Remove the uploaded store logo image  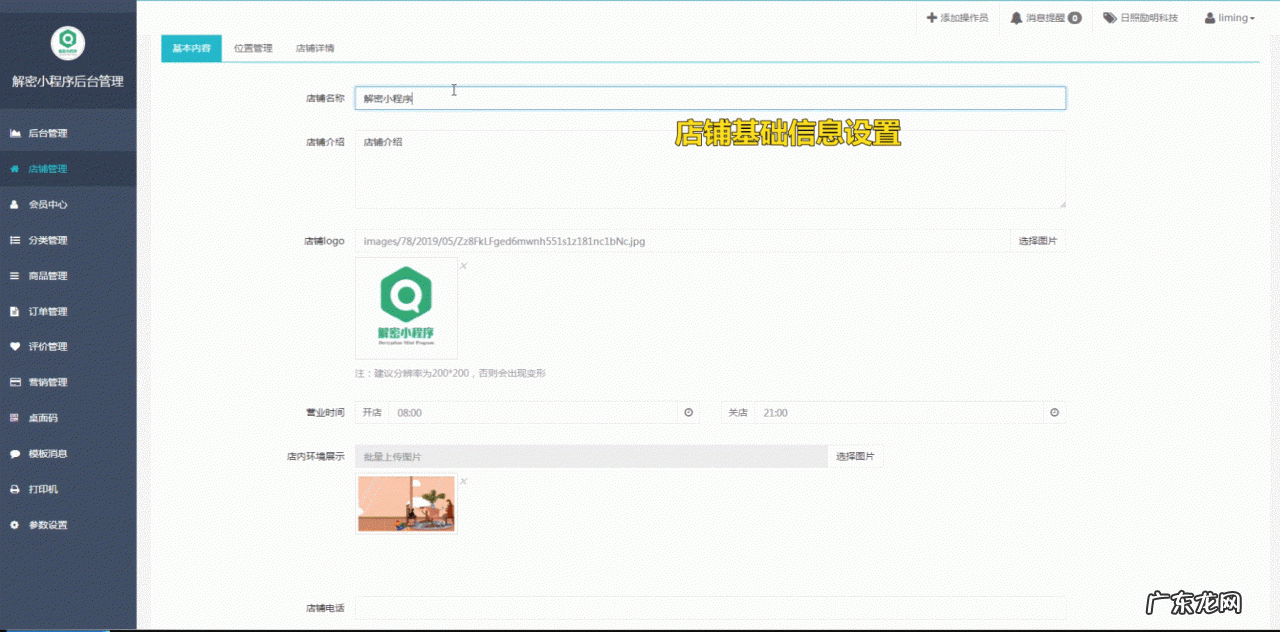tap(463, 267)
